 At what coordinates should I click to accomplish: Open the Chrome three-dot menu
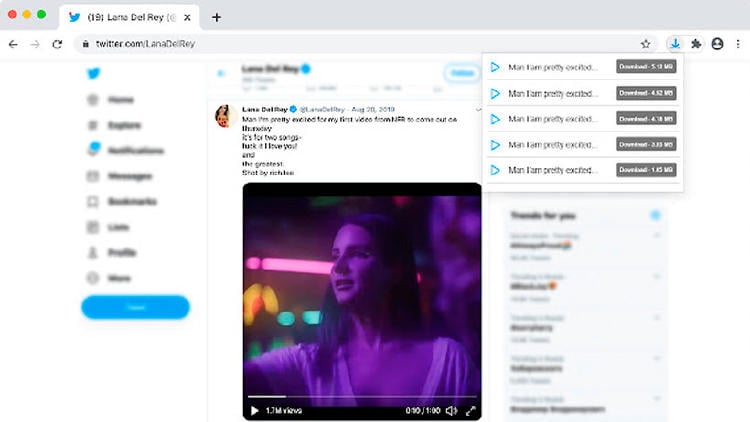[738, 44]
